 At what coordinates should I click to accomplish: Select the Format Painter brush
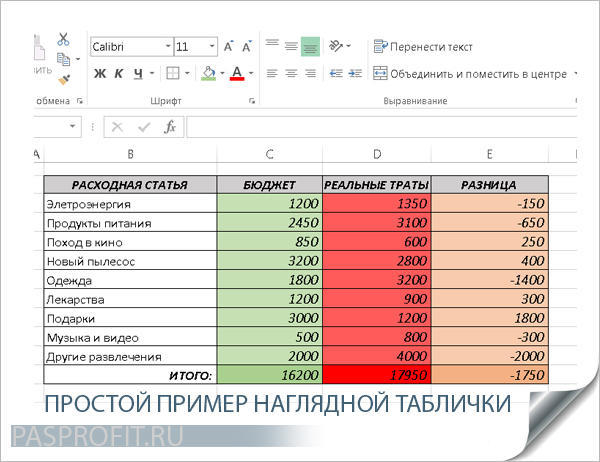(x=63, y=78)
